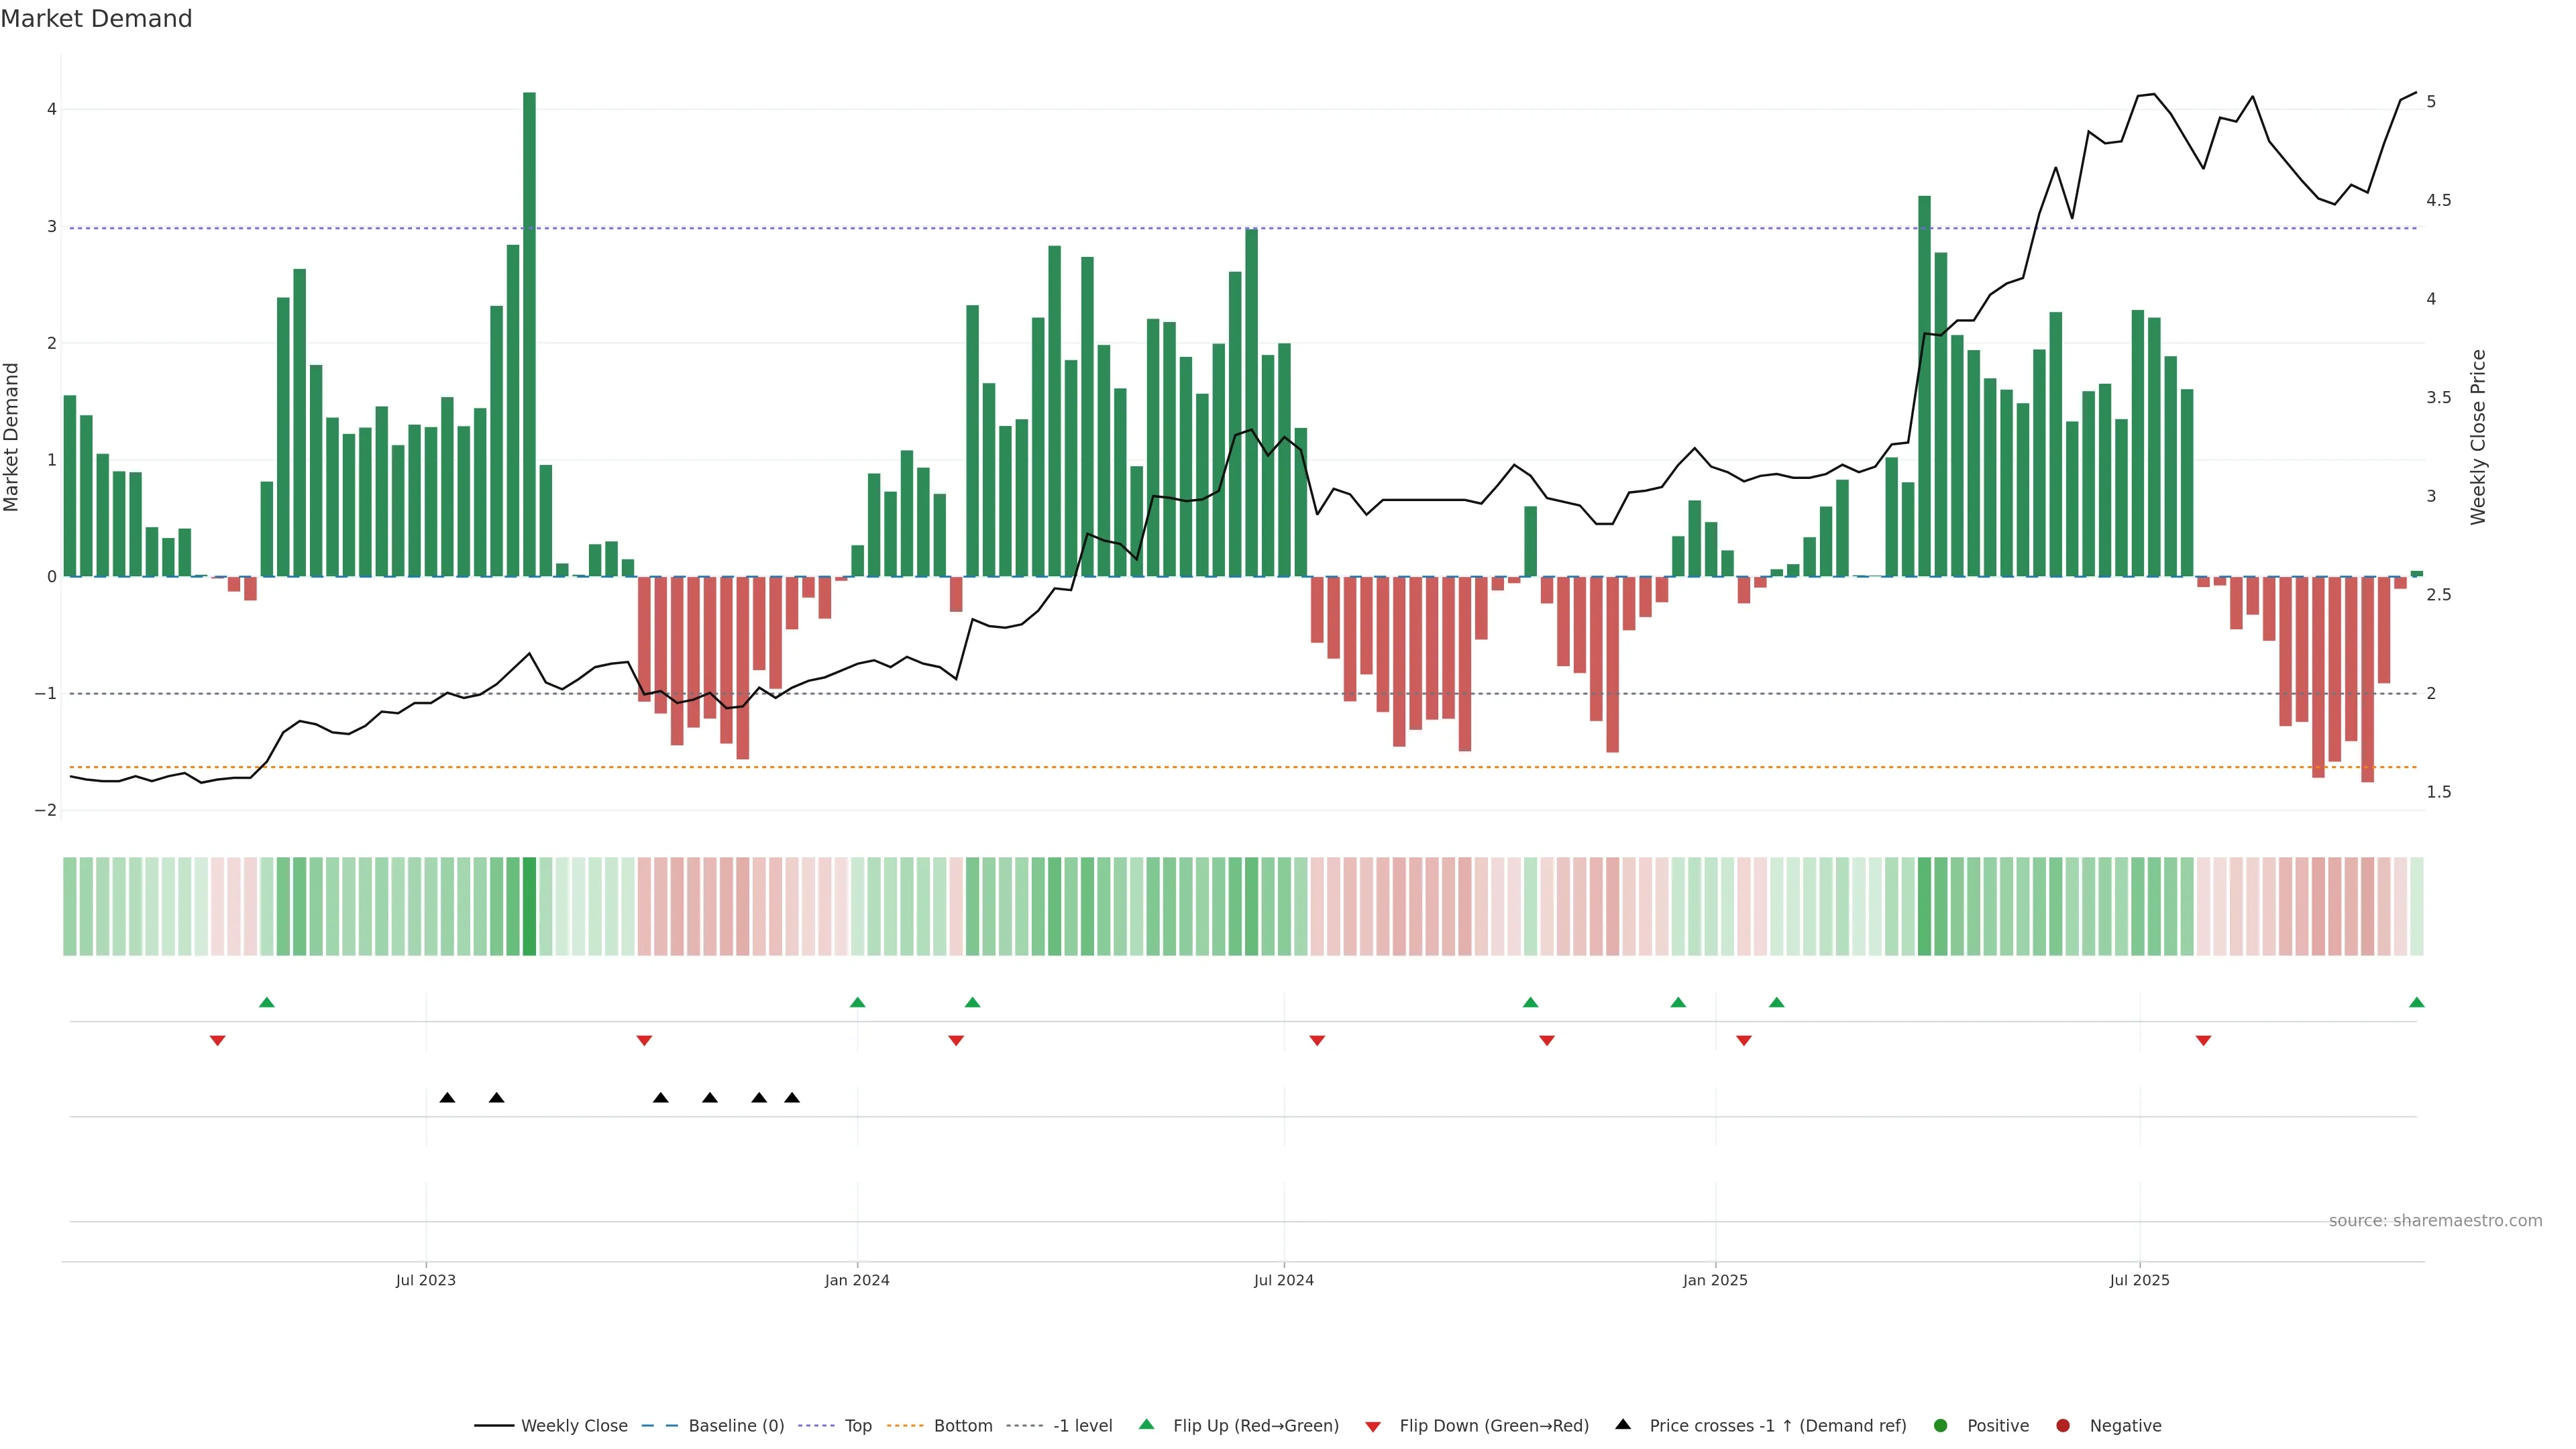This screenshot has width=2576, height=1449.
Task: Hide the Top threshold line via legend
Action: [x=857, y=1425]
